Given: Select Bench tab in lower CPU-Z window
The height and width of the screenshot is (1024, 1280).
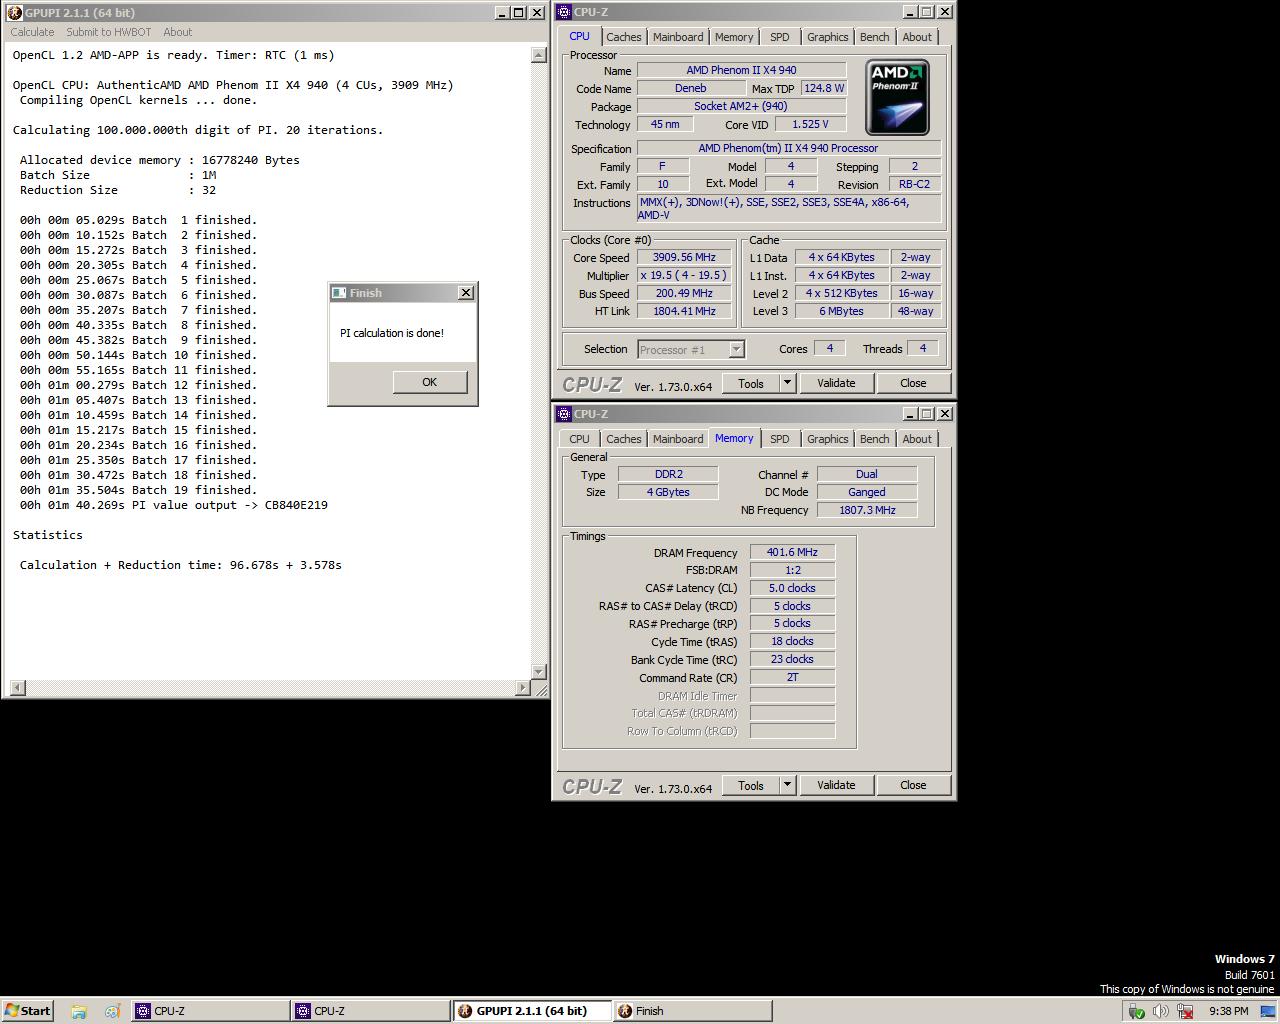Looking at the screenshot, I should (x=874, y=439).
